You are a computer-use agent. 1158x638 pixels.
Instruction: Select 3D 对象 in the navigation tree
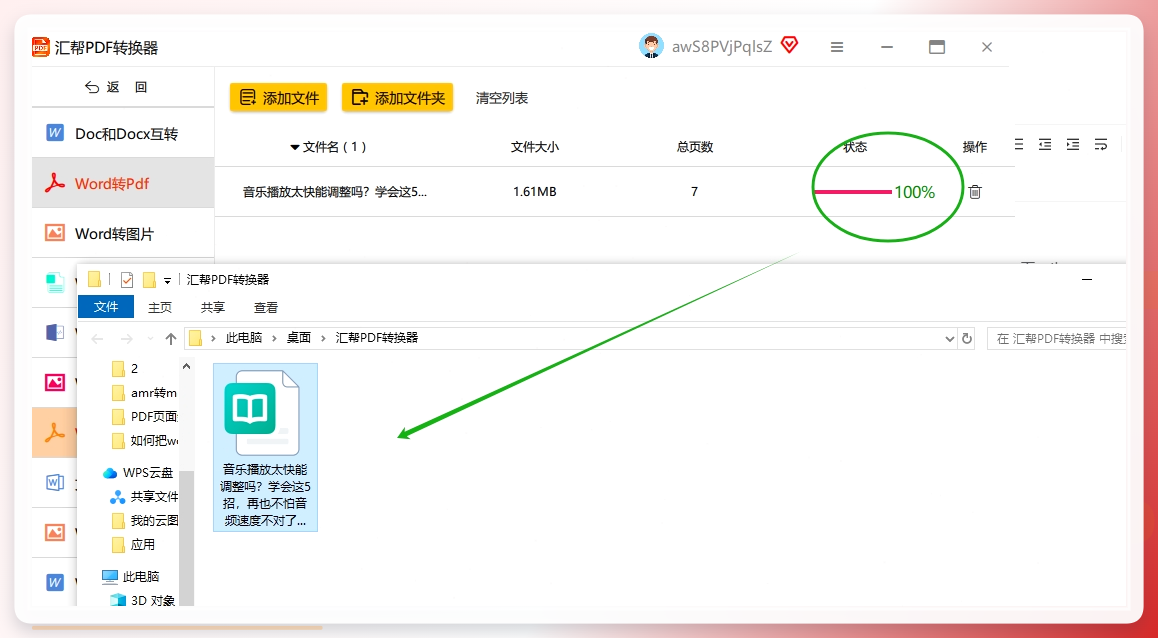(143, 600)
